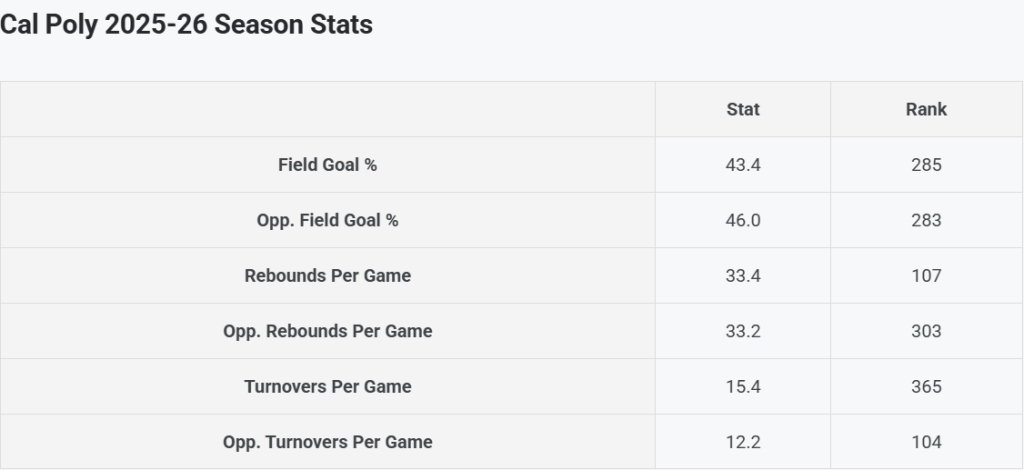This screenshot has height=470, width=1024.
Task: Click the Stat column header
Action: [x=743, y=109]
